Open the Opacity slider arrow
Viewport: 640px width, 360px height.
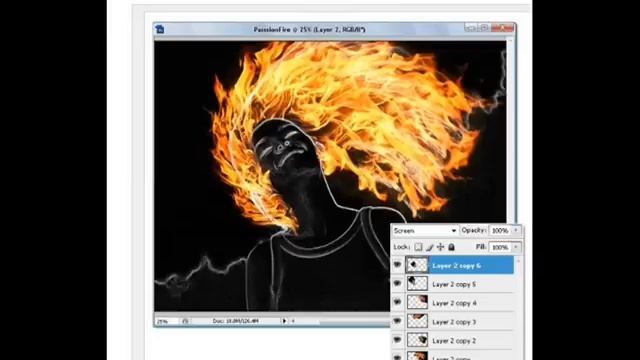coord(516,231)
